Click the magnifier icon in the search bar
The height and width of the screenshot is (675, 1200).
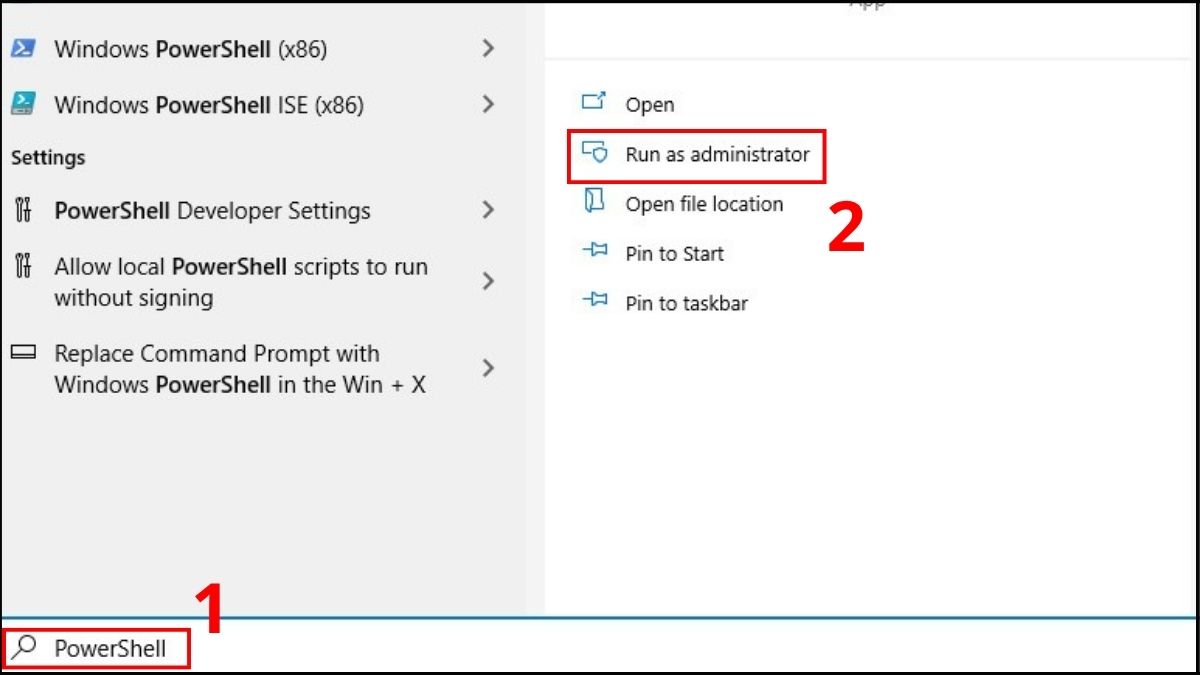coord(22,648)
